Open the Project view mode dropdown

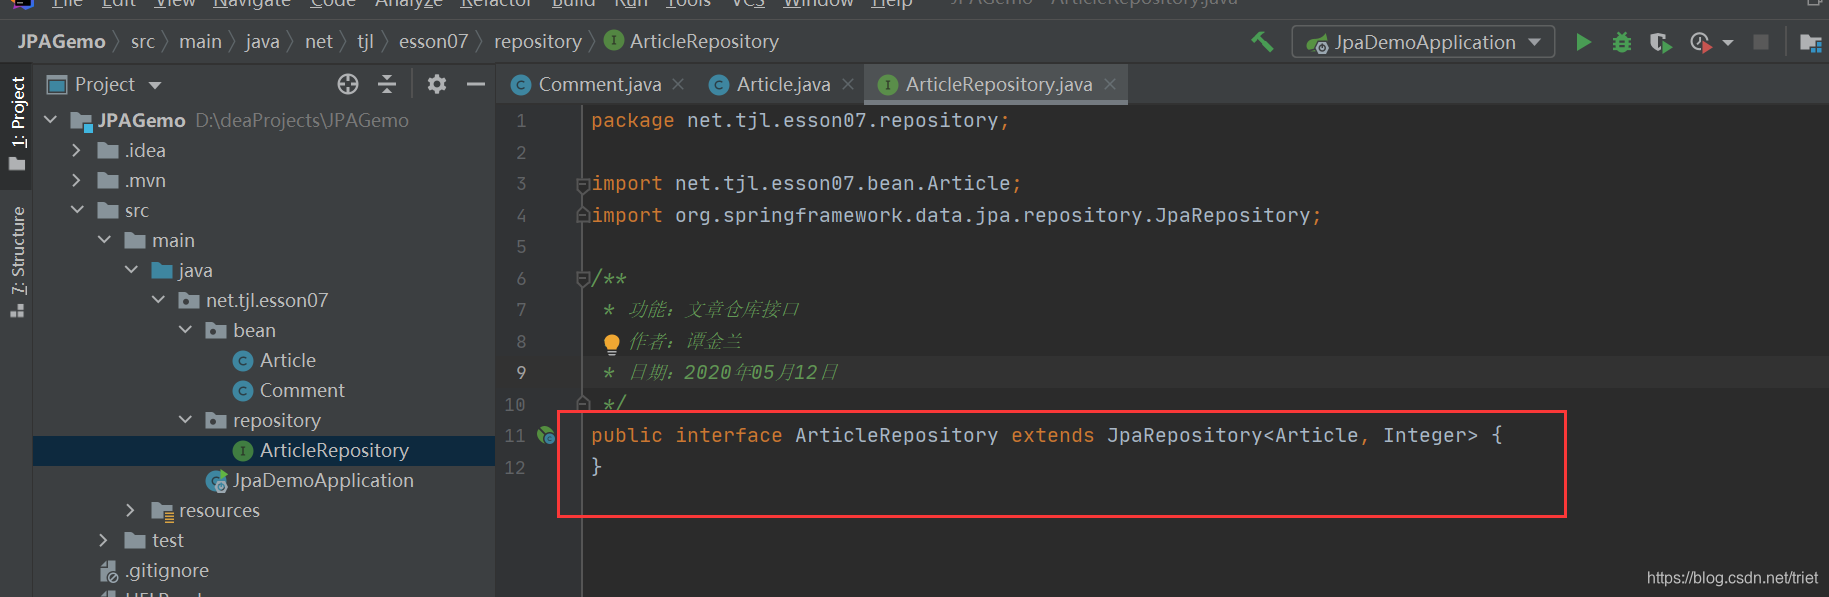click(155, 85)
